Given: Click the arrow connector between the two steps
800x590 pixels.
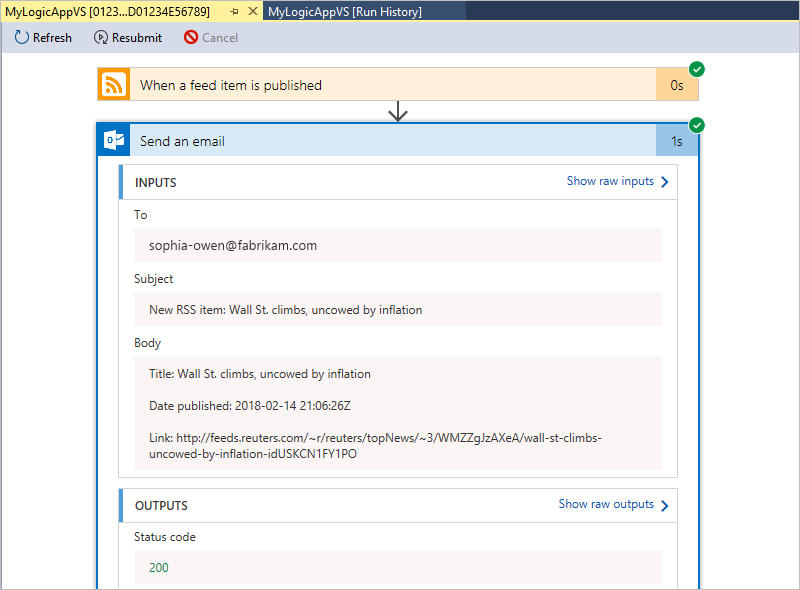Looking at the screenshot, I should point(398,112).
